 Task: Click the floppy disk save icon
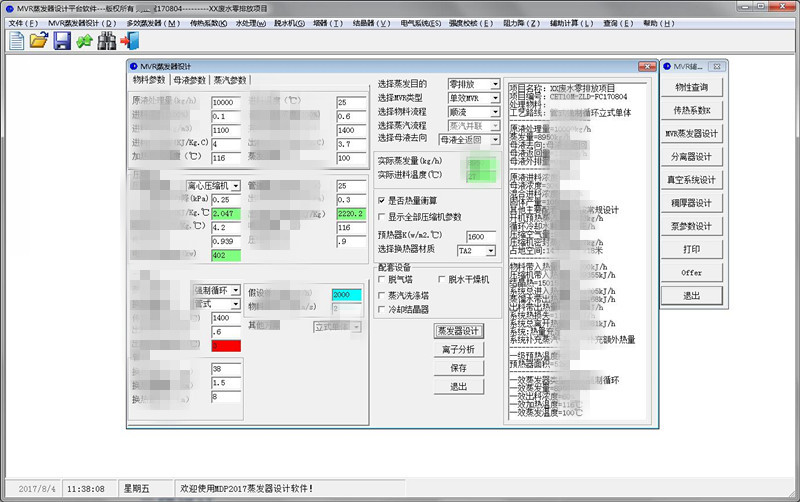point(62,41)
